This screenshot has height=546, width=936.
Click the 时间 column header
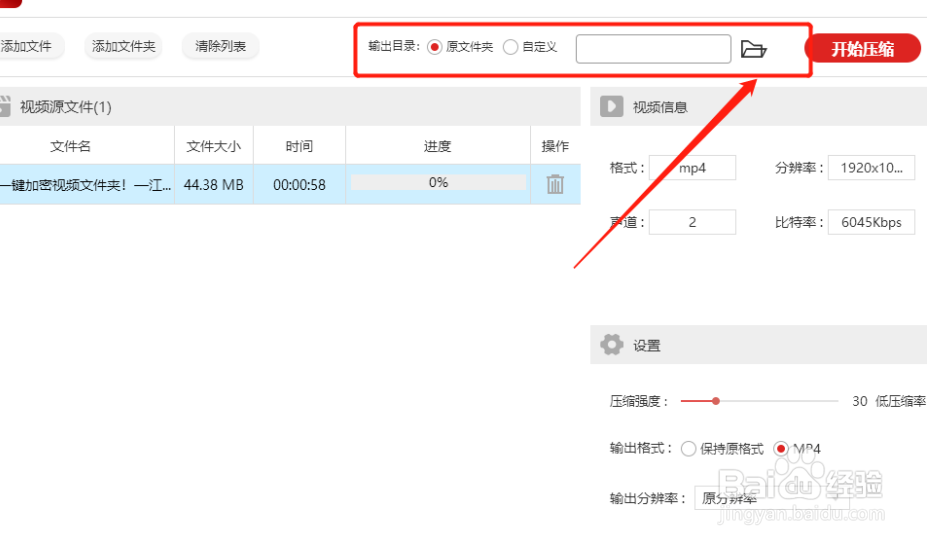(299, 146)
